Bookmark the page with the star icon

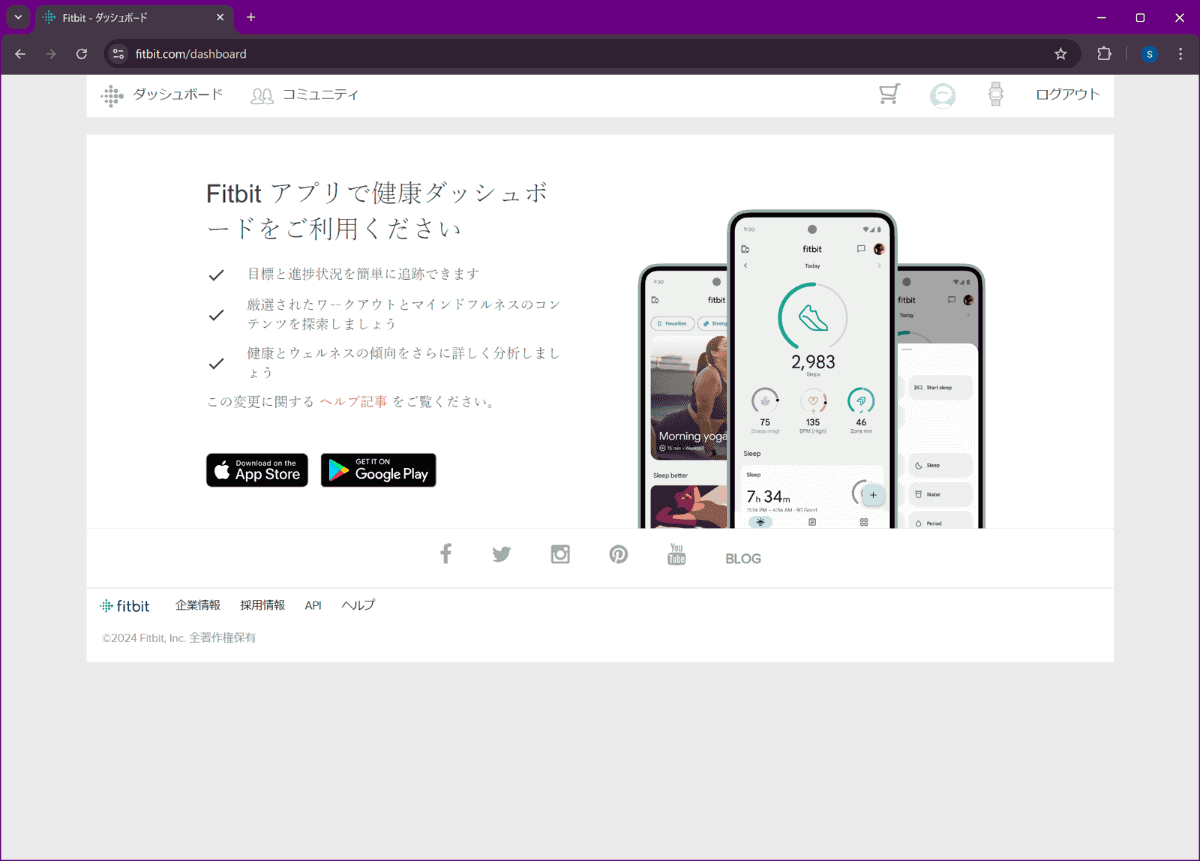[x=1060, y=53]
